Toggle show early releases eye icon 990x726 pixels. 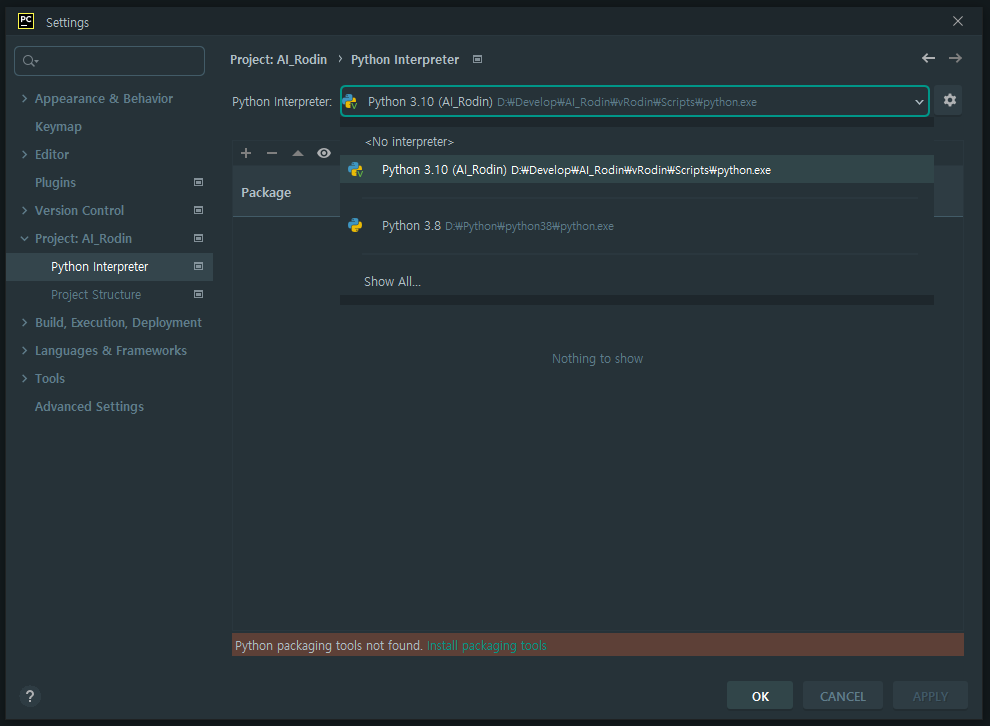[x=324, y=153]
